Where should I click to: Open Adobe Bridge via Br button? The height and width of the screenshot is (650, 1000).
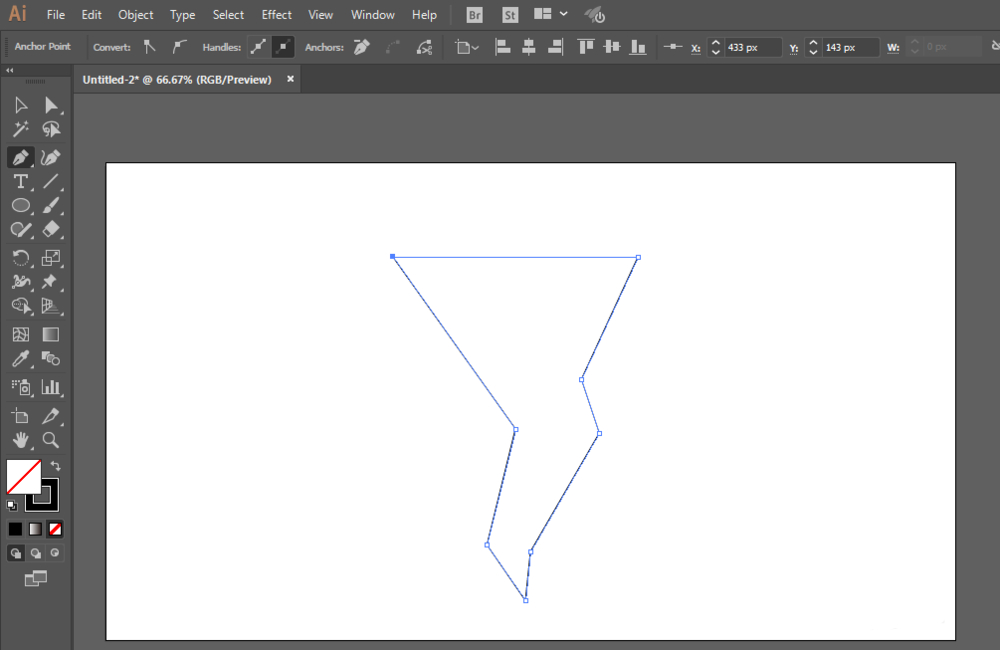click(474, 15)
